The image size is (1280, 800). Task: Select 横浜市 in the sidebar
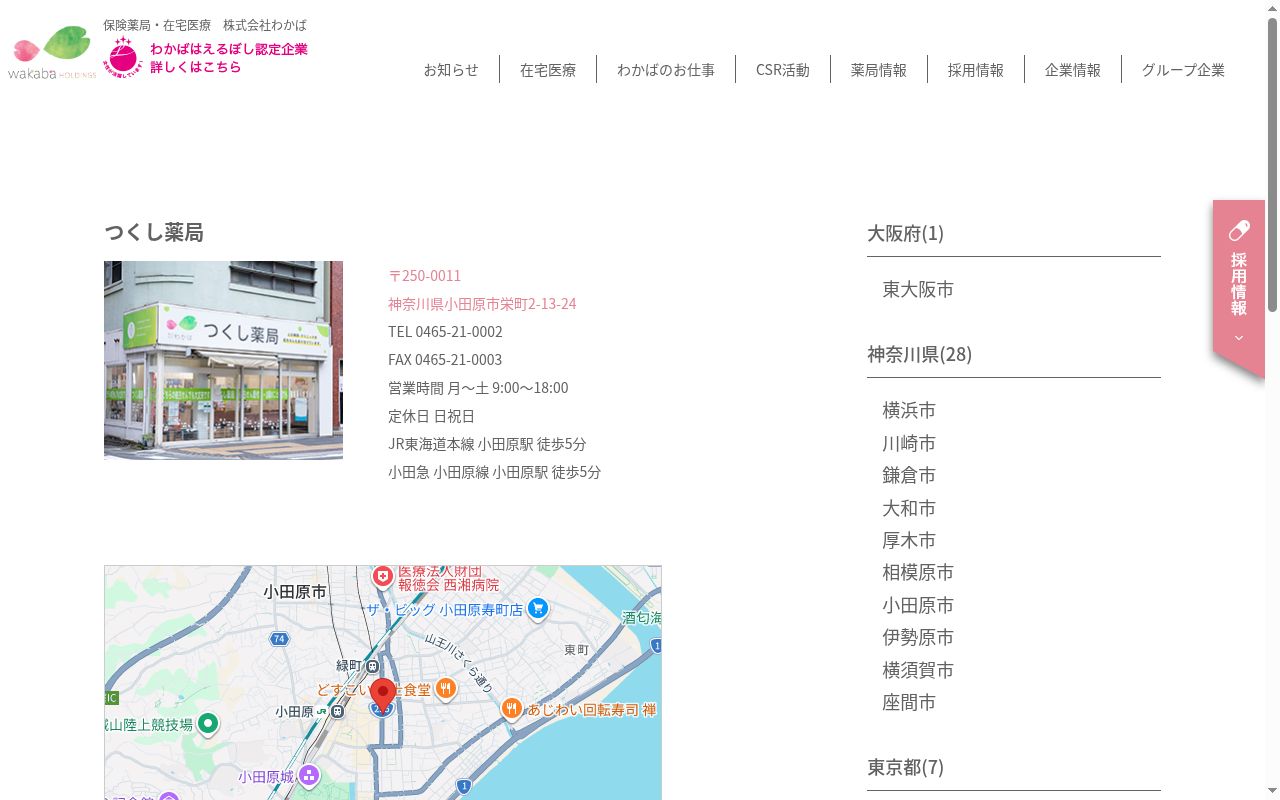[909, 410]
